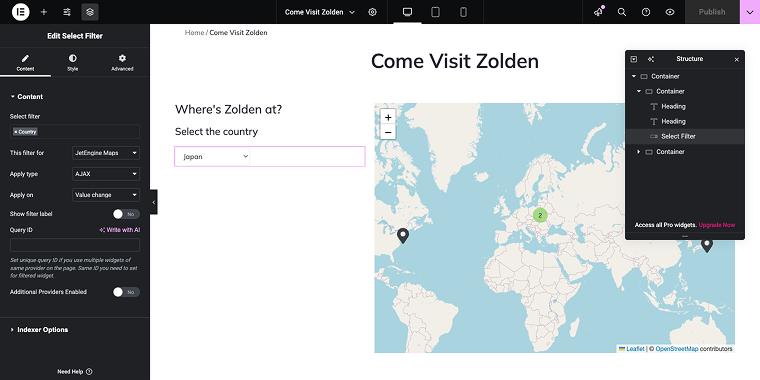This screenshot has height=380, width=760.
Task: Select the first Heading in Structure
Action: (673, 106)
